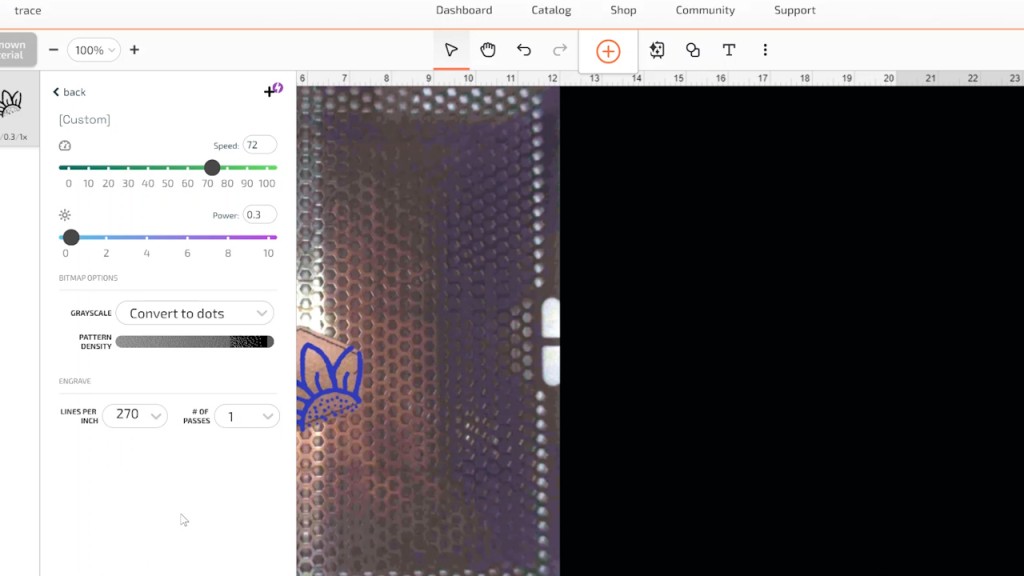Open the 100% zoom level dropdown
The image size is (1024, 576).
(95, 50)
